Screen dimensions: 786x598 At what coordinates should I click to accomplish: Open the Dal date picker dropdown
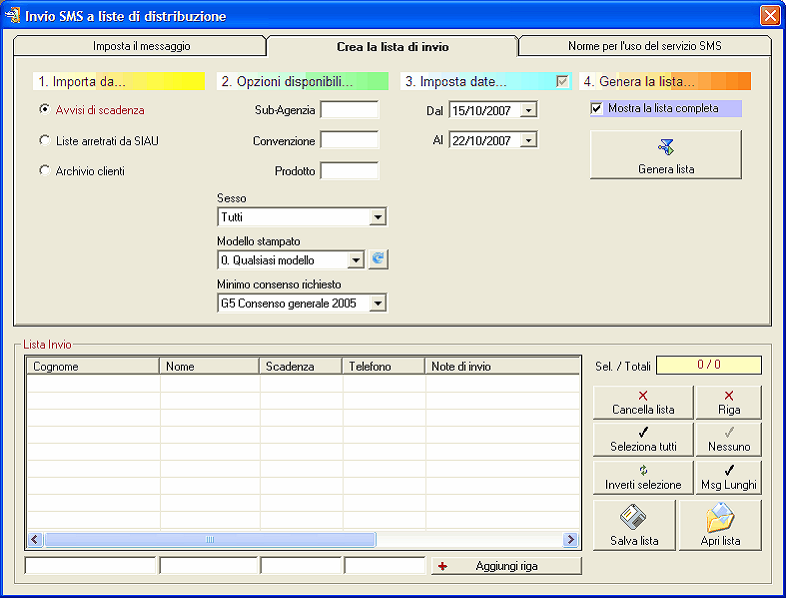529,110
